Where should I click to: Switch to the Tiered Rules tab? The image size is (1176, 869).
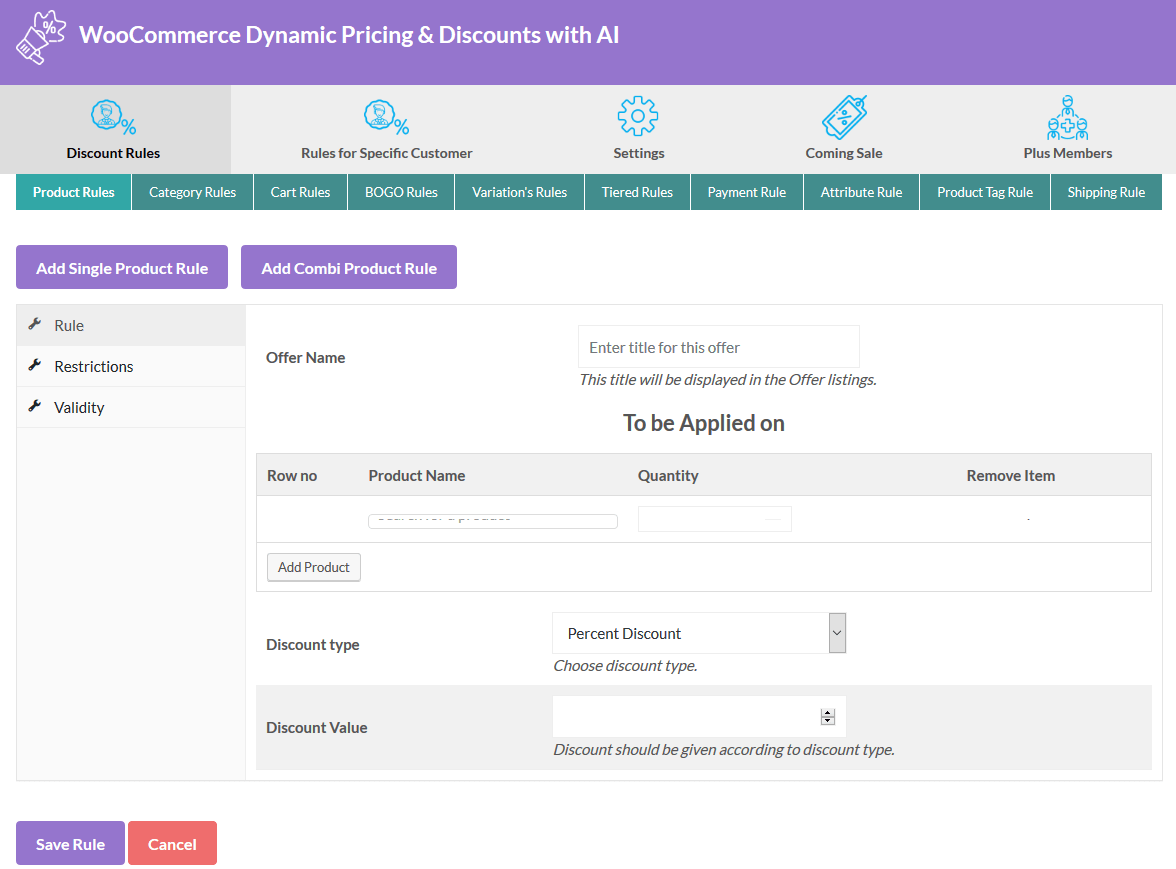pyautogui.click(x=637, y=191)
